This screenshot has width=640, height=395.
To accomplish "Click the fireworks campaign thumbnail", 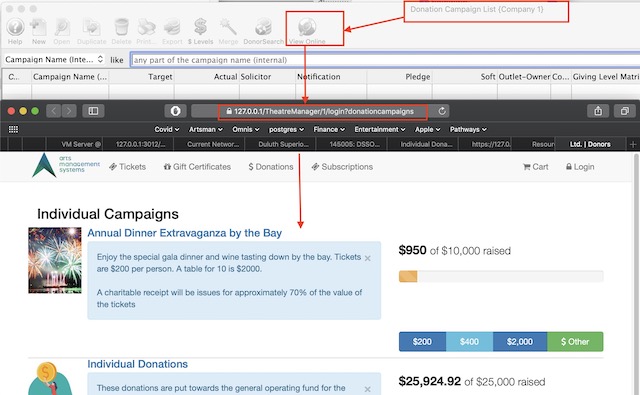I will pos(55,260).
